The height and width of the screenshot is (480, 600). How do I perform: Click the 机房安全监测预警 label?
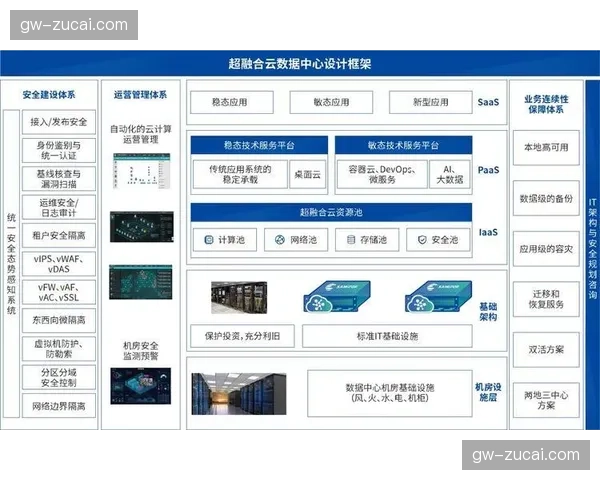(x=141, y=351)
